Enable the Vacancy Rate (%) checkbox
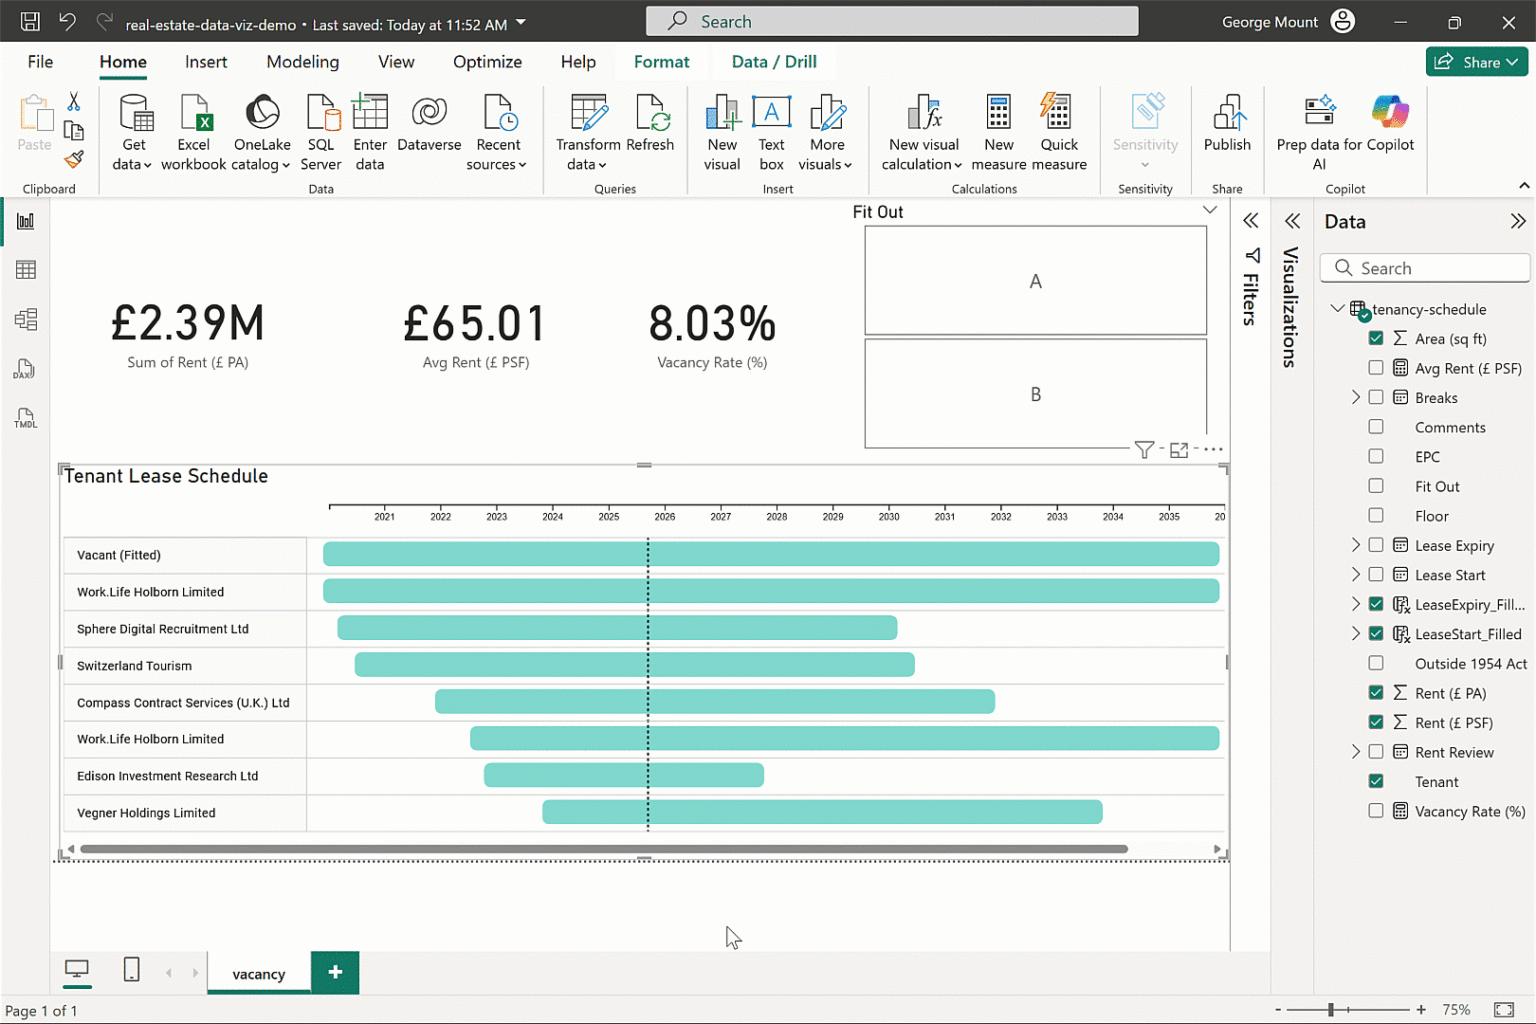Viewport: 1536px width, 1024px height. click(x=1376, y=811)
